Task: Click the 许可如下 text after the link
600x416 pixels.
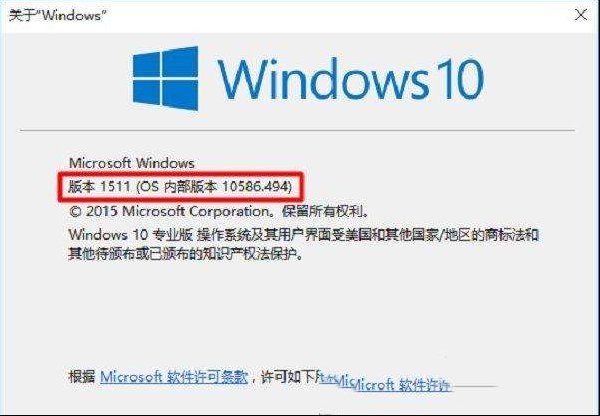Action: [288, 377]
